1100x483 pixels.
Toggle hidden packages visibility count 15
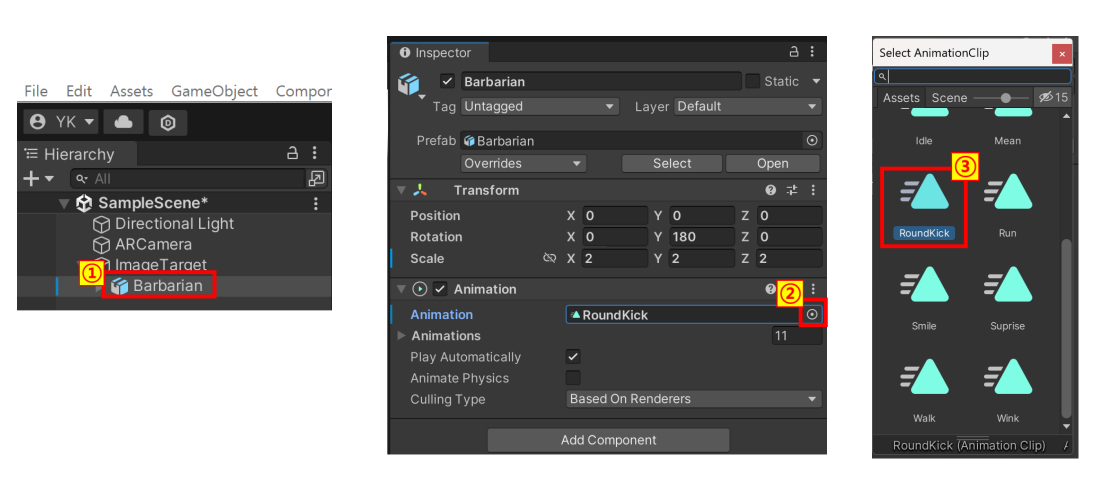[1053, 98]
